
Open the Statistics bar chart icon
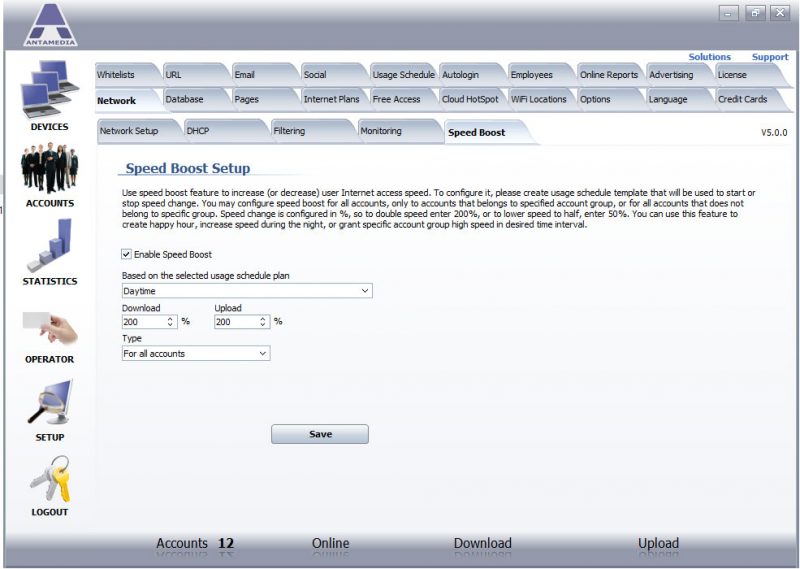(x=49, y=245)
